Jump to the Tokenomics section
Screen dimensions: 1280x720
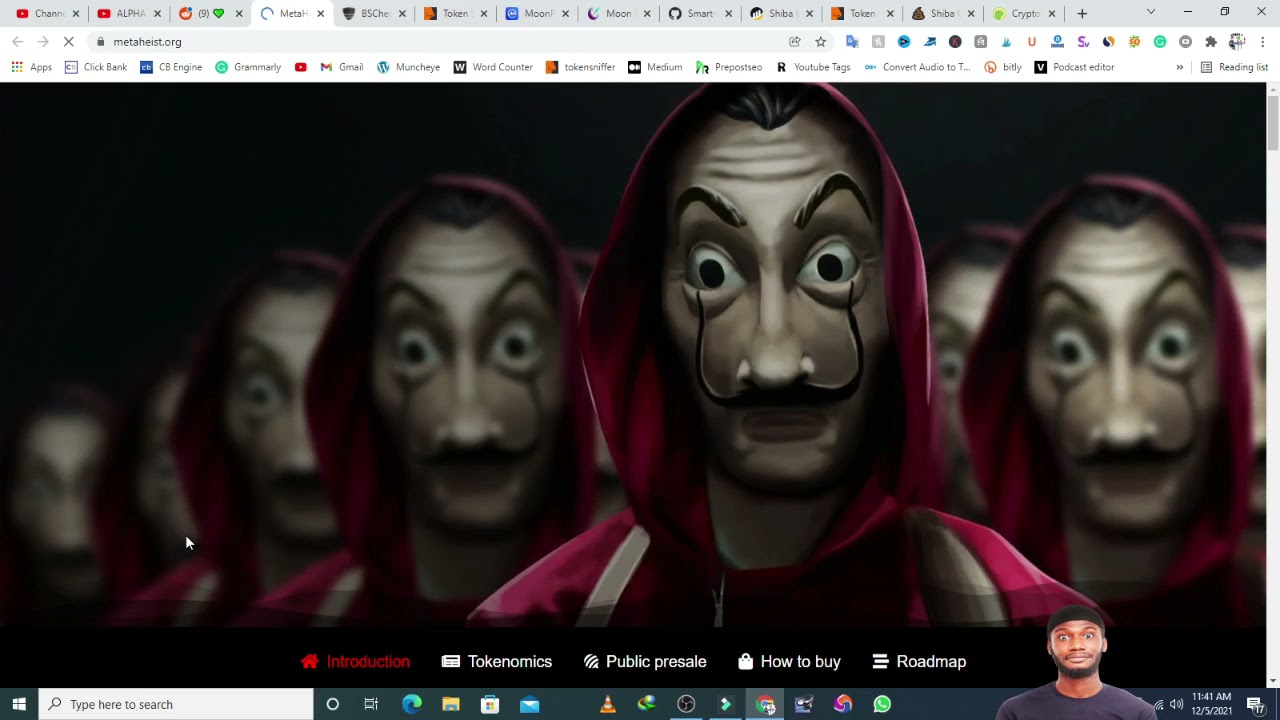click(497, 662)
